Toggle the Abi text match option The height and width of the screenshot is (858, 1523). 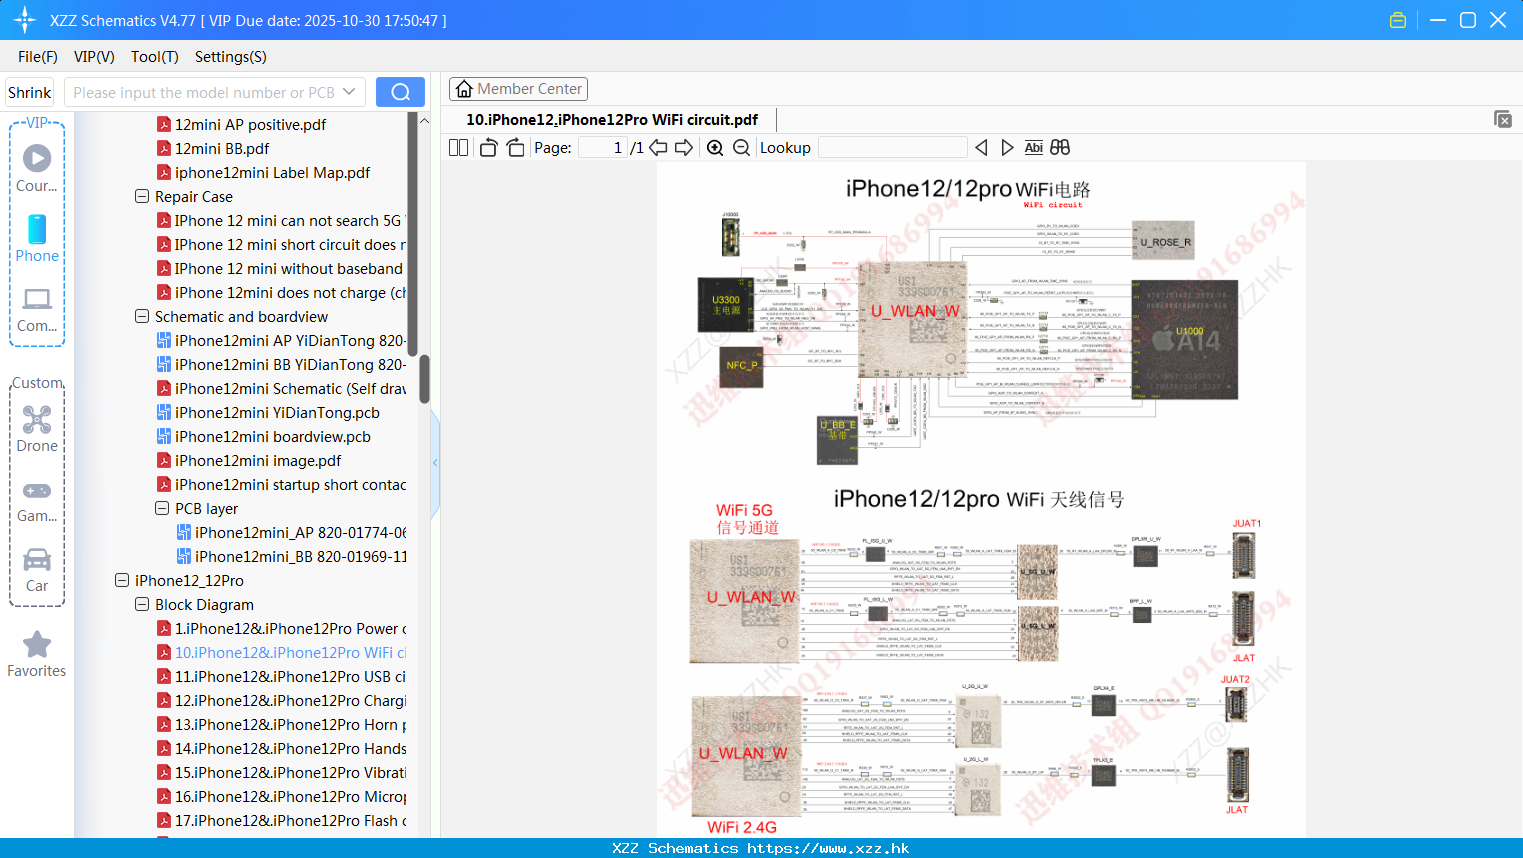pos(1034,148)
